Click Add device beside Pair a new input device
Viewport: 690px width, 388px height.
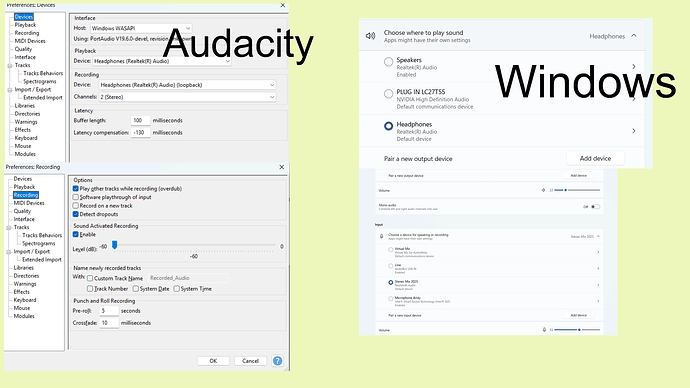coord(579,315)
